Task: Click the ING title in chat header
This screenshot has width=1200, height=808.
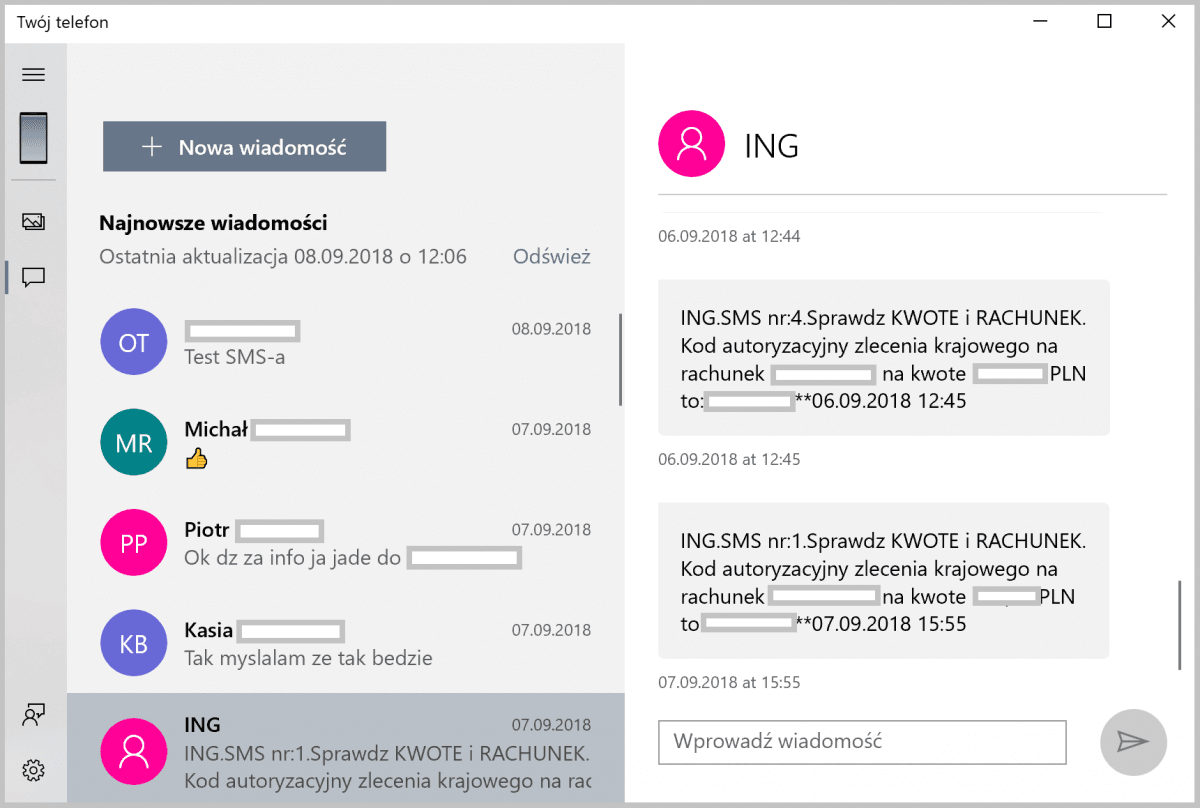Action: [x=772, y=146]
